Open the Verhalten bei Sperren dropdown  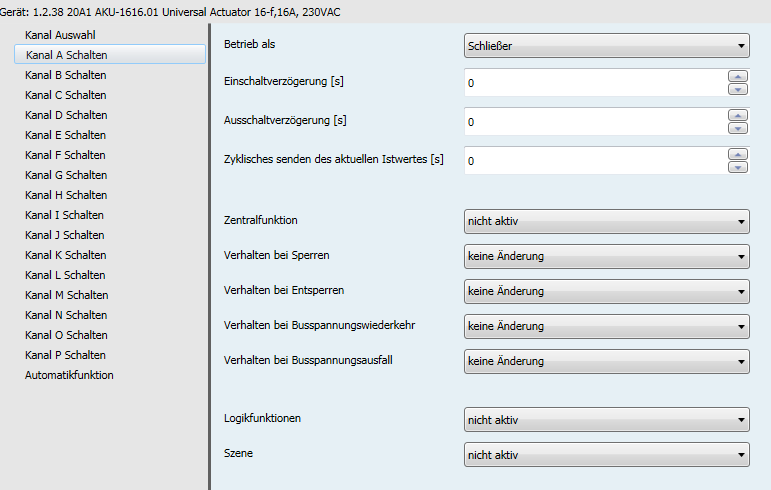tap(606, 257)
